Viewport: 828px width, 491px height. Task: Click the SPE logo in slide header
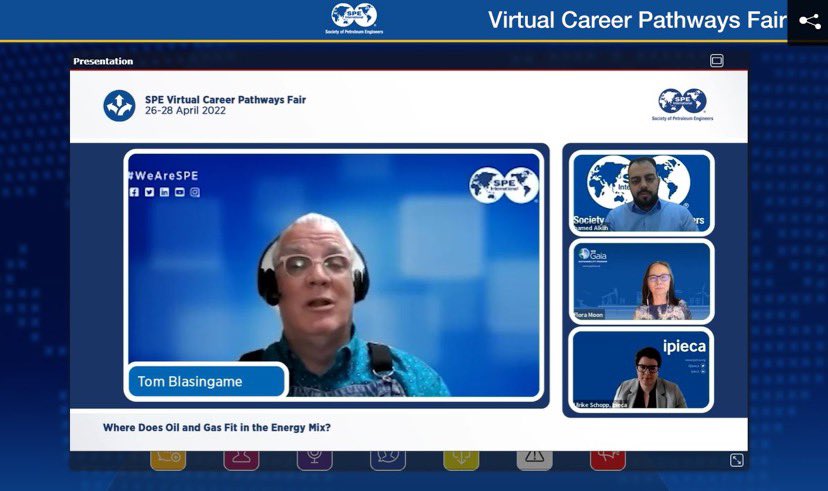[x=682, y=105]
